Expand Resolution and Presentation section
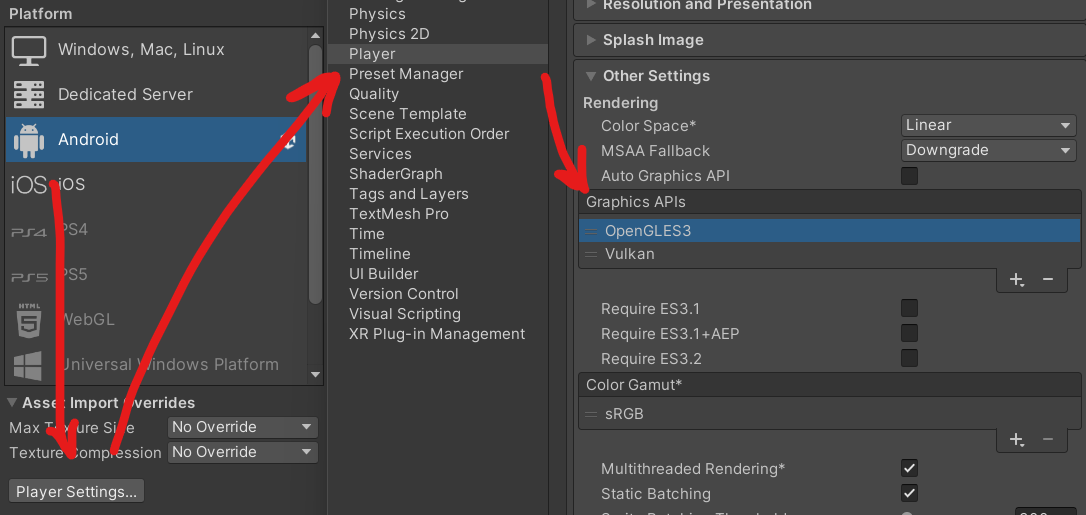Image resolution: width=1086 pixels, height=515 pixels. click(x=591, y=4)
